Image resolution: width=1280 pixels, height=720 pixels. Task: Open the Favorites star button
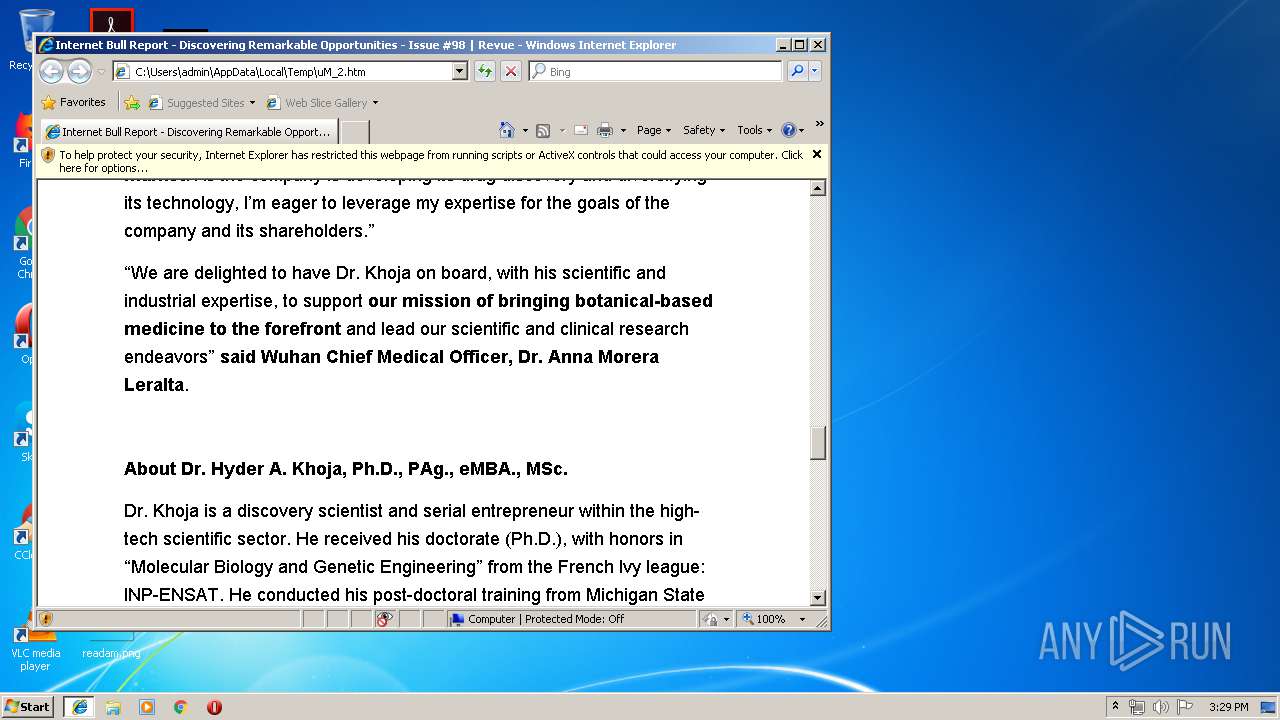(73, 102)
